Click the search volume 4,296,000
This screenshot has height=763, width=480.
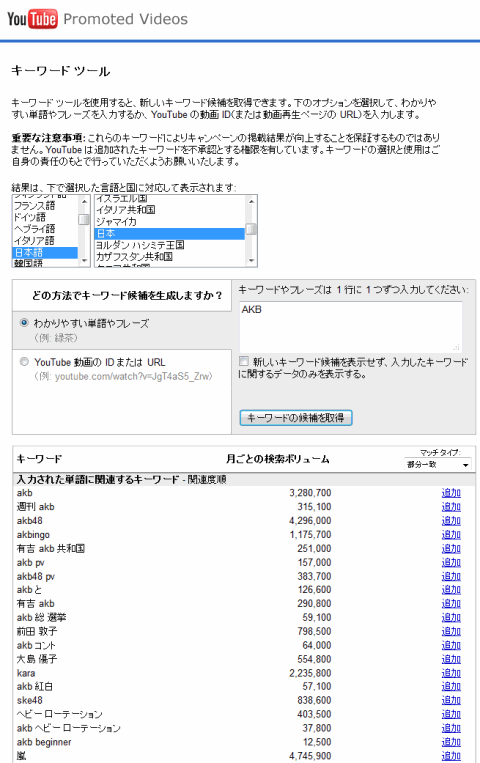310,521
